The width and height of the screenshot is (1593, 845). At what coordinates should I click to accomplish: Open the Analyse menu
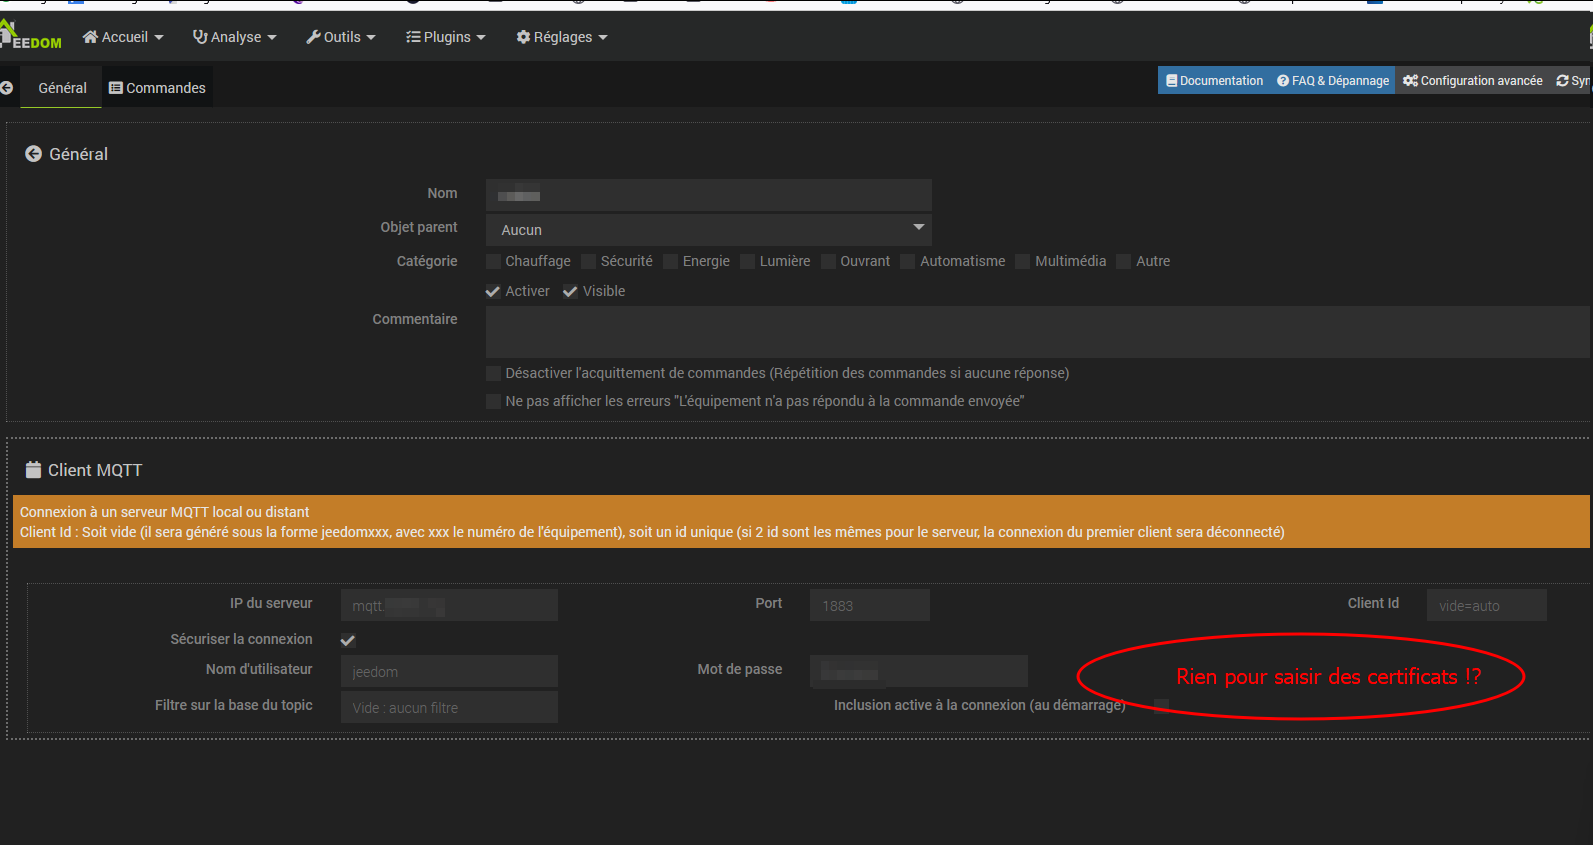234,37
